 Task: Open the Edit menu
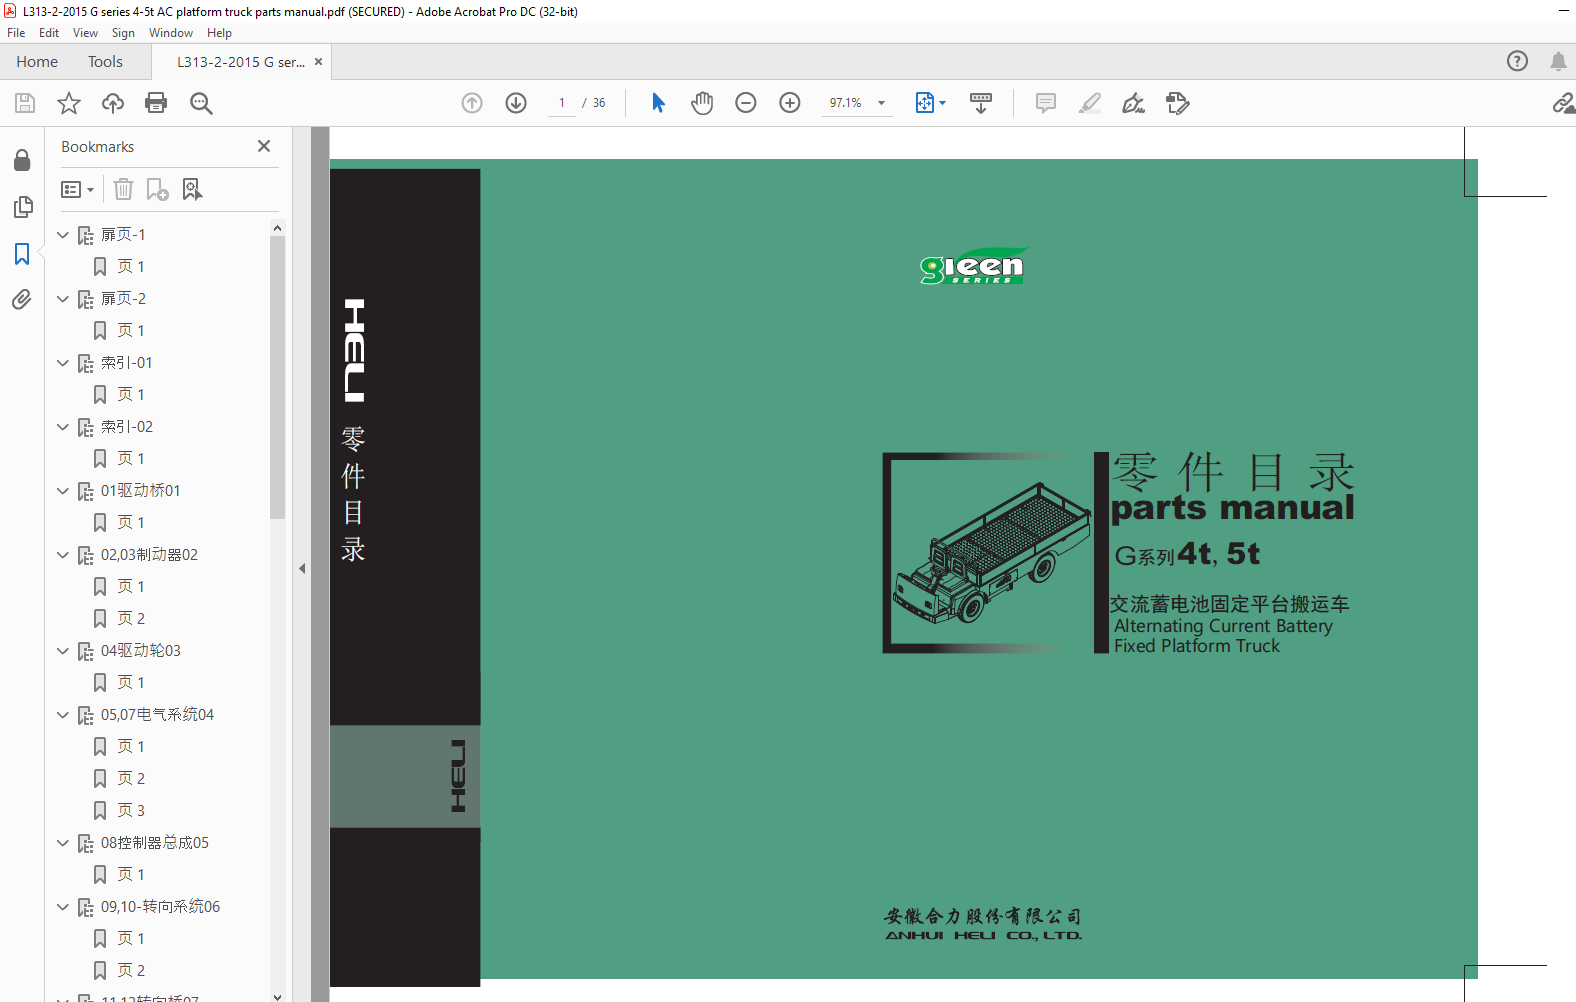[x=49, y=33]
